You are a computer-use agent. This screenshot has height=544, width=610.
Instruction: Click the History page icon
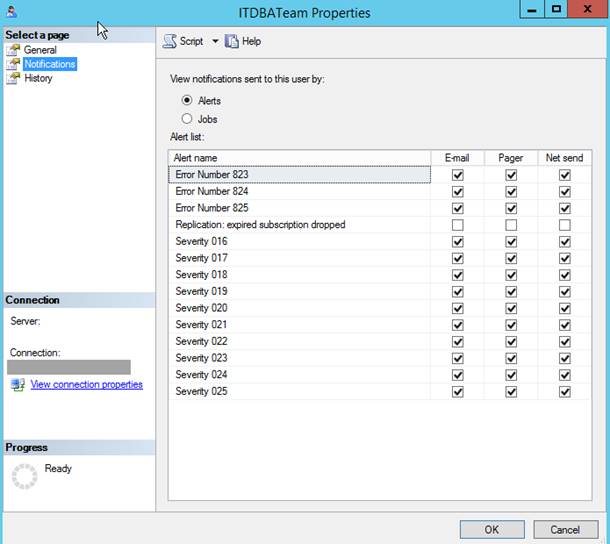[x=13, y=78]
